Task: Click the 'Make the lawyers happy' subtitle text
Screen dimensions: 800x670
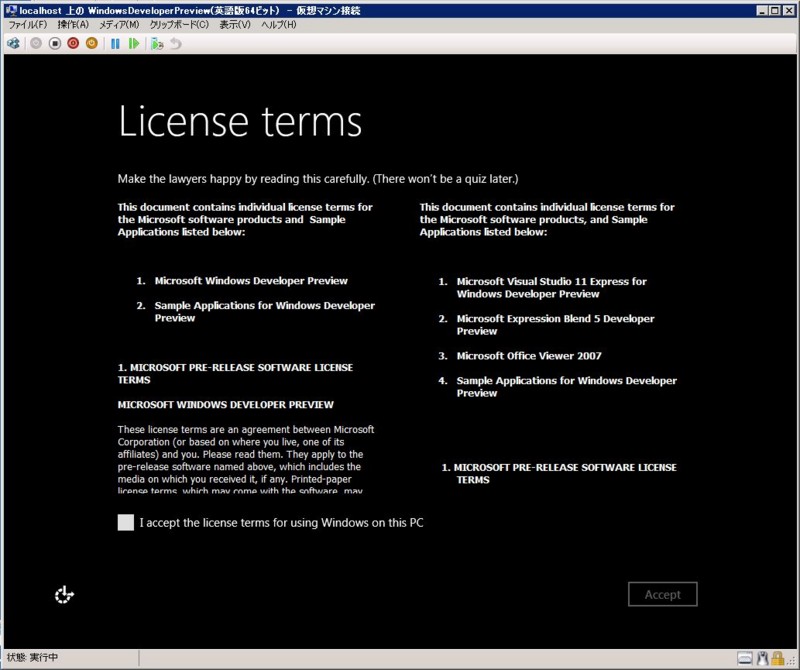Action: 318,179
